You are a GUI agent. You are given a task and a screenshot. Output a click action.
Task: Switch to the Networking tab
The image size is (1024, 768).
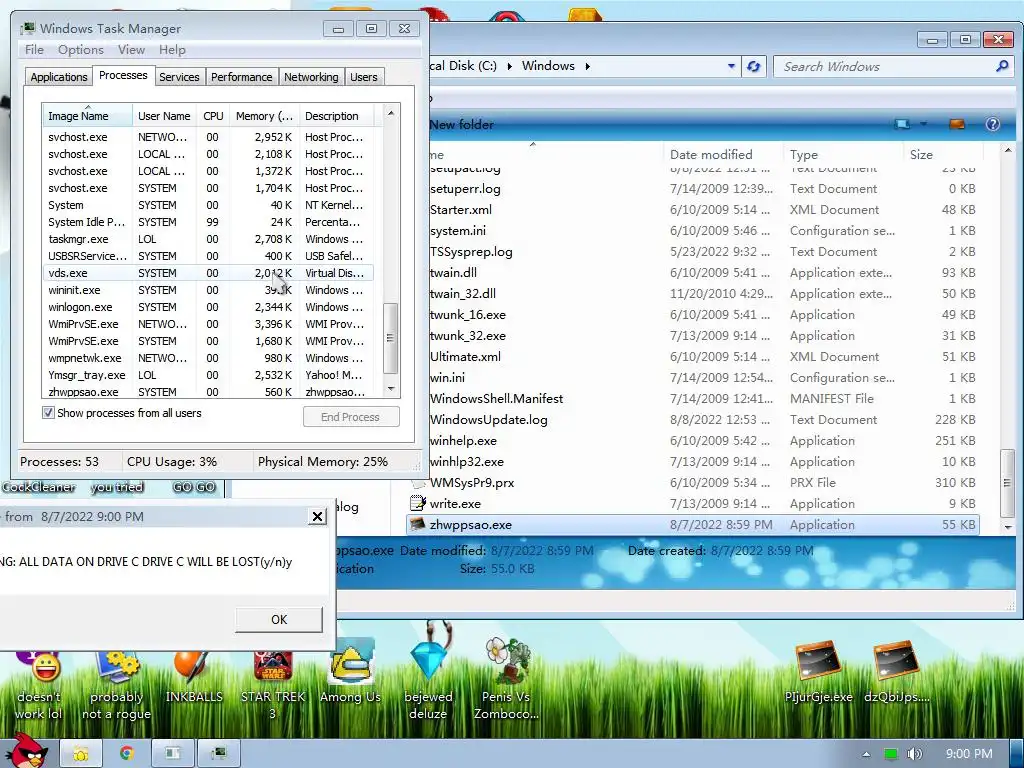[311, 77]
